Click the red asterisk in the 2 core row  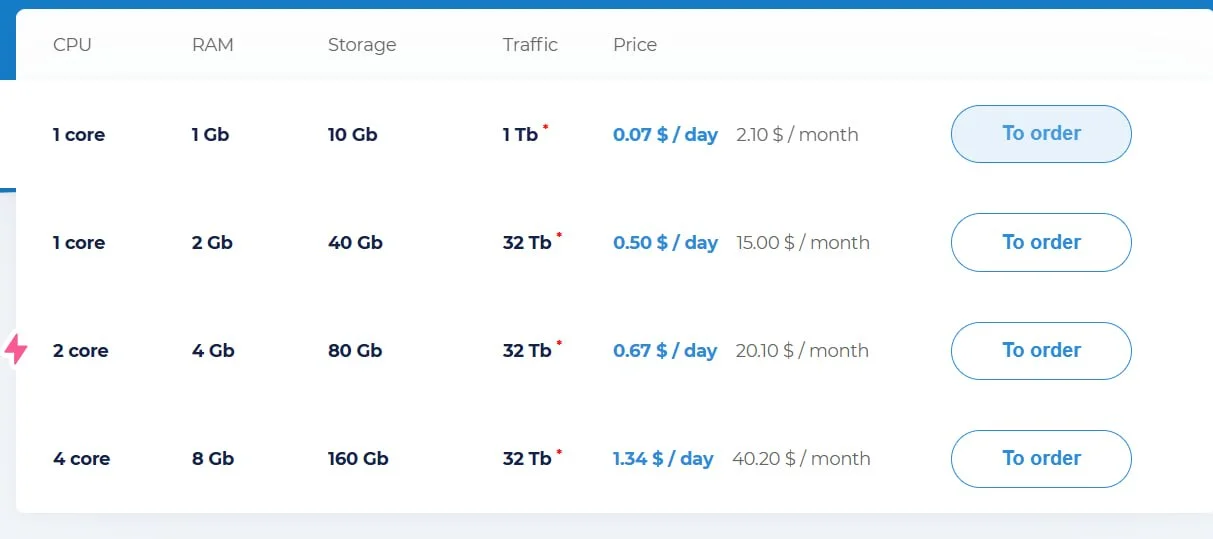click(559, 344)
